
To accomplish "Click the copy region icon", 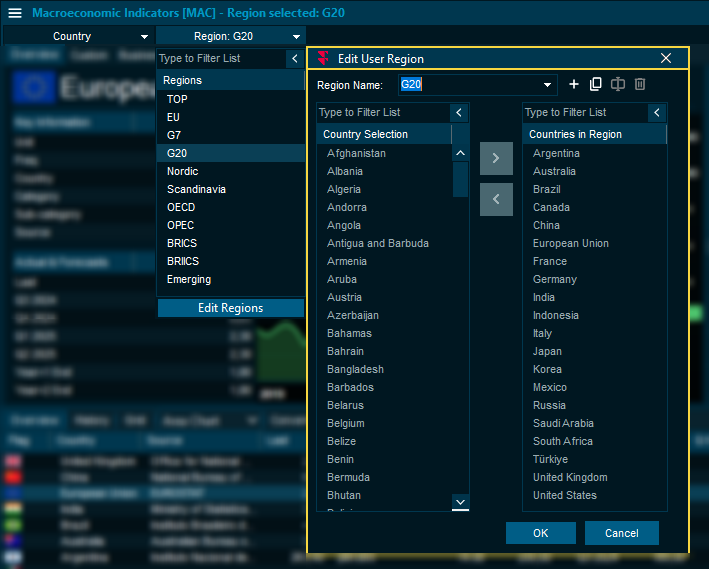I will (x=596, y=85).
